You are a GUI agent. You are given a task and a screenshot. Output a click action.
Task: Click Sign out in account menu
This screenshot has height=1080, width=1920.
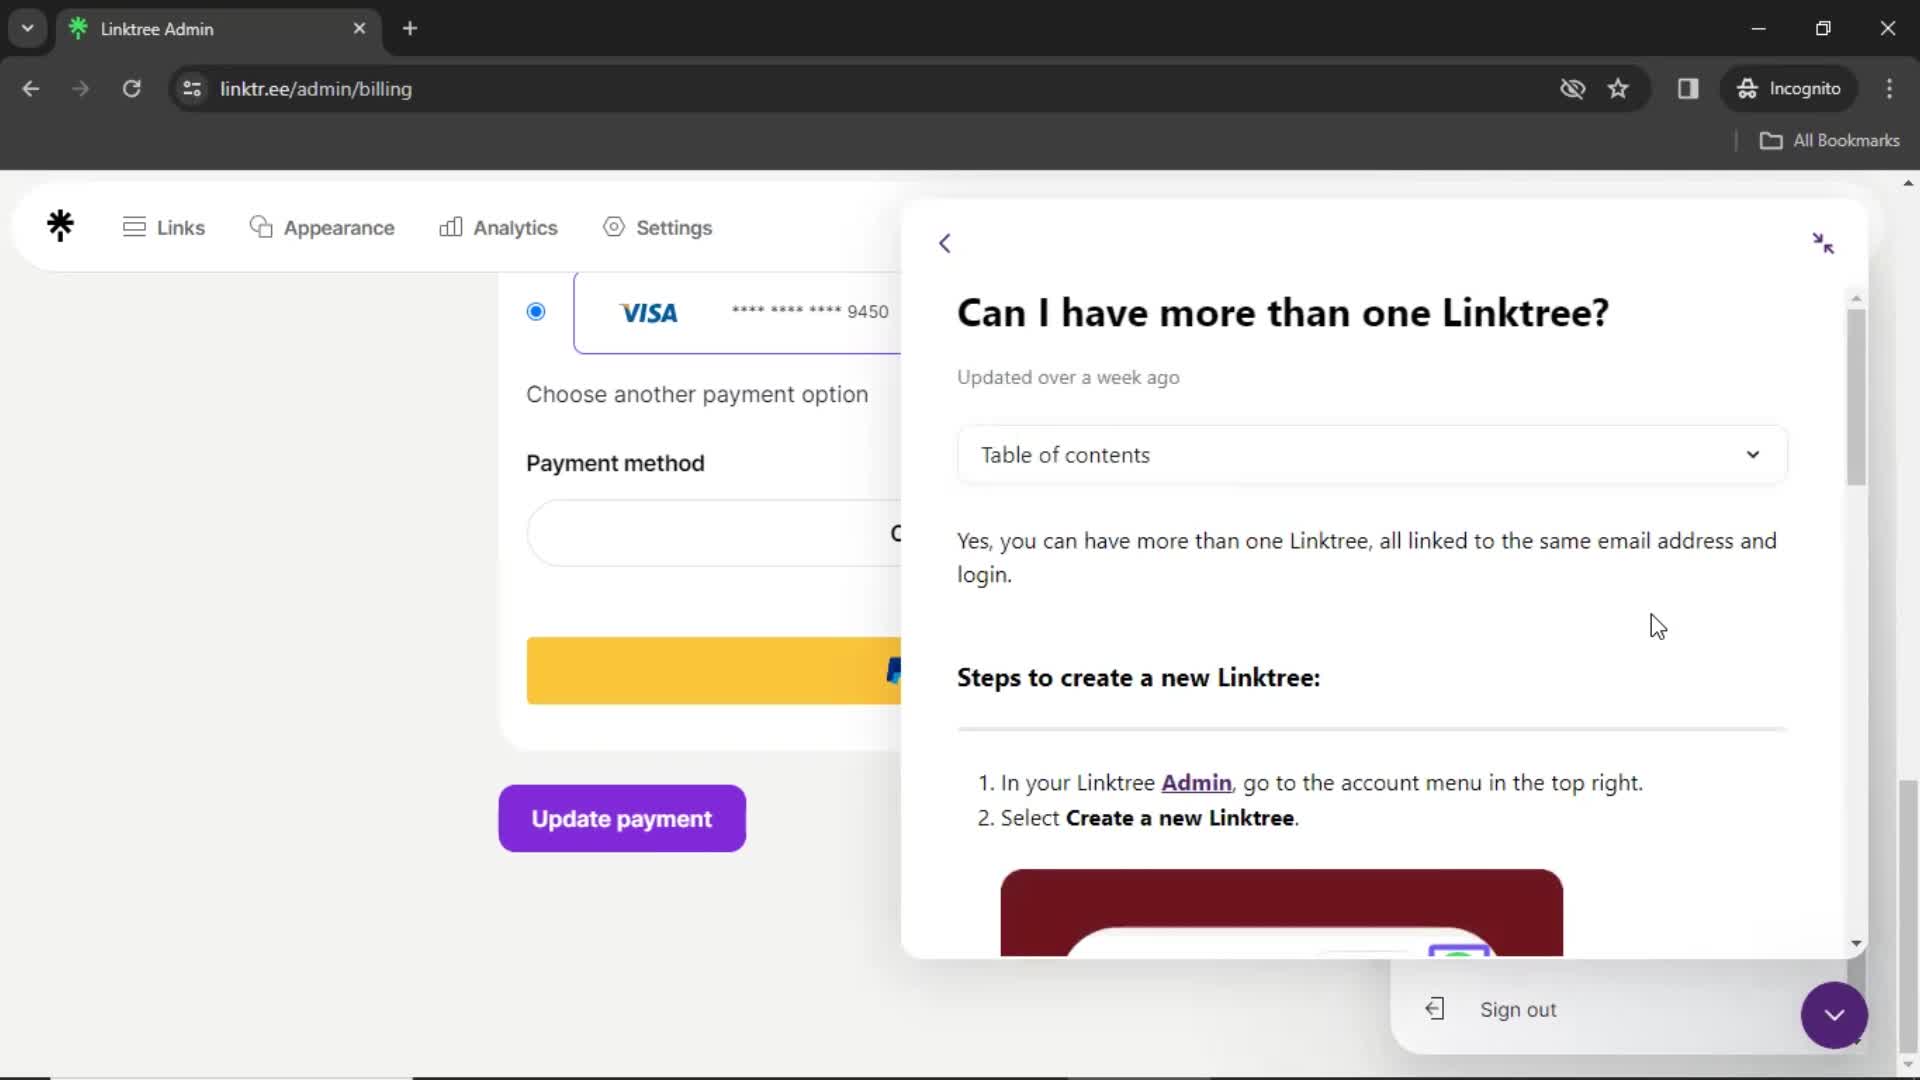tap(1518, 1010)
